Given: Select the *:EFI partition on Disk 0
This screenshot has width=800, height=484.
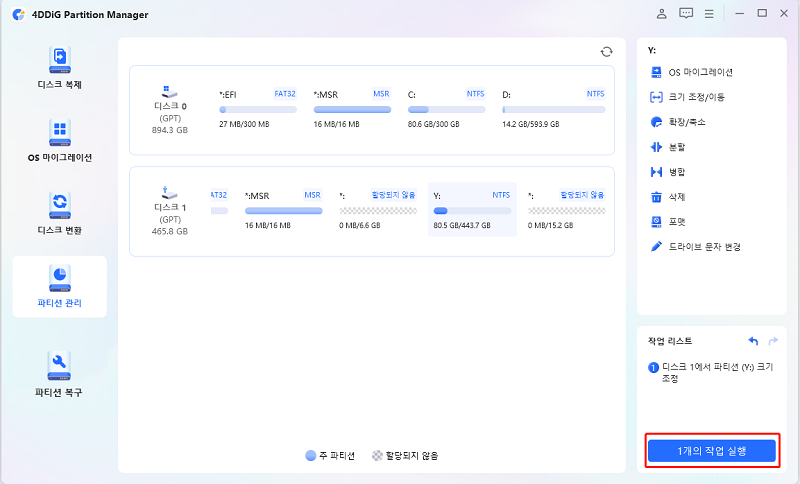Looking at the screenshot, I should pyautogui.click(x=258, y=109).
